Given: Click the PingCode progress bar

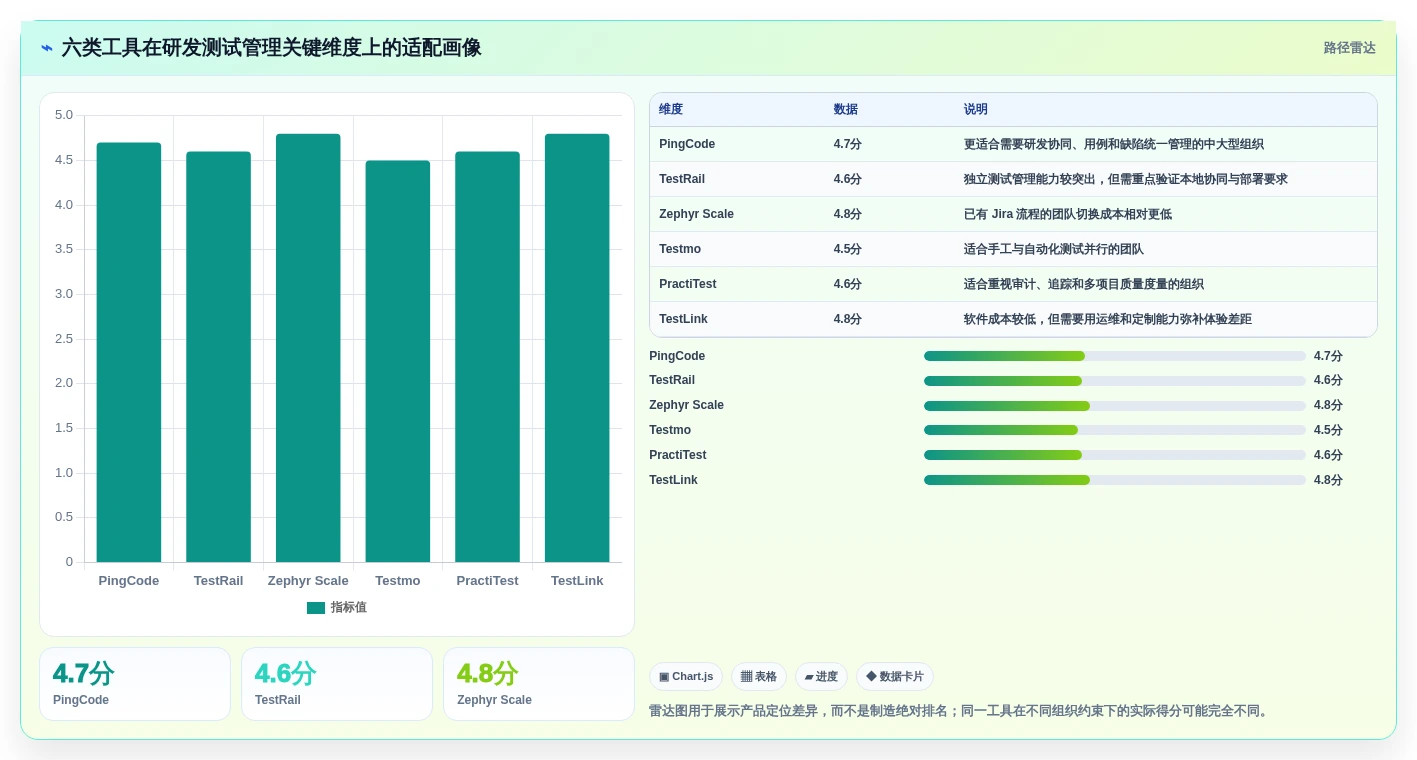Looking at the screenshot, I should pyautogui.click(x=1115, y=356).
